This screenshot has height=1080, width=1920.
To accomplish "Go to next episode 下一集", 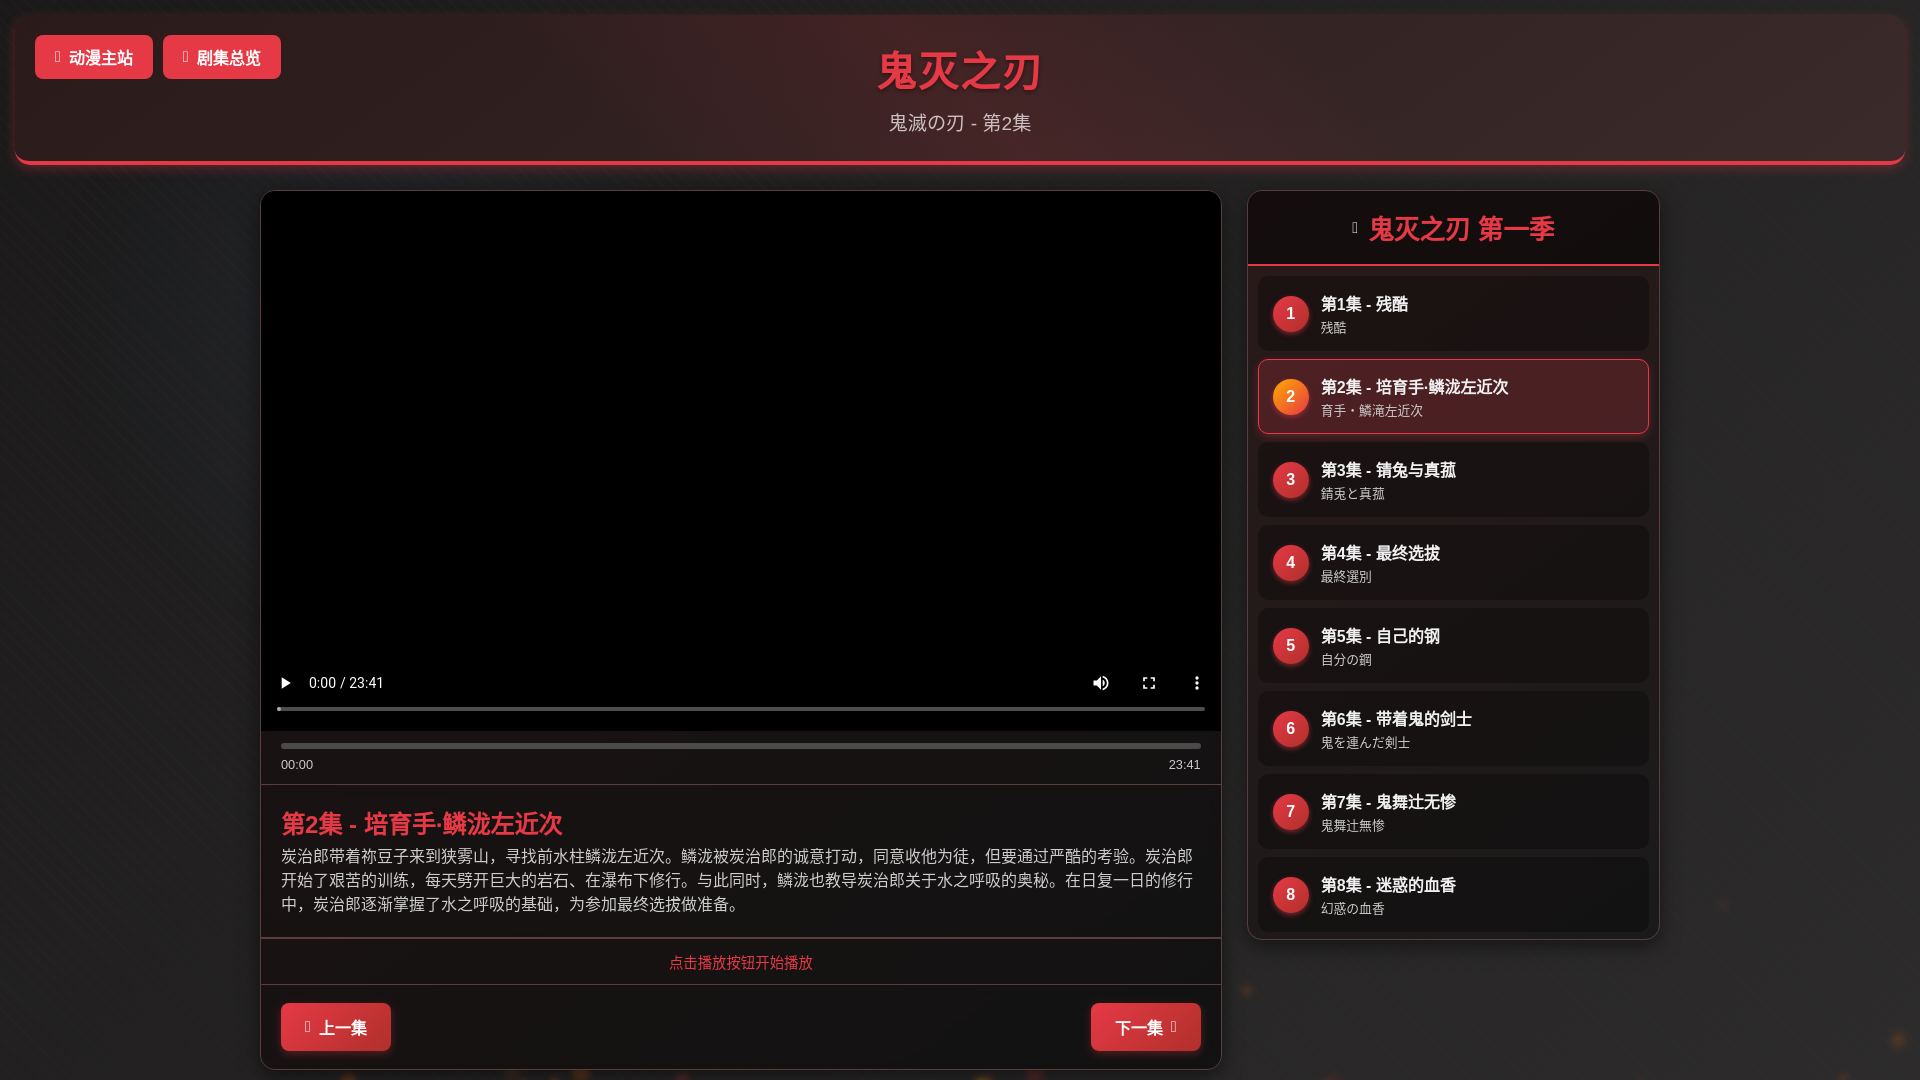I will pos(1146,1027).
